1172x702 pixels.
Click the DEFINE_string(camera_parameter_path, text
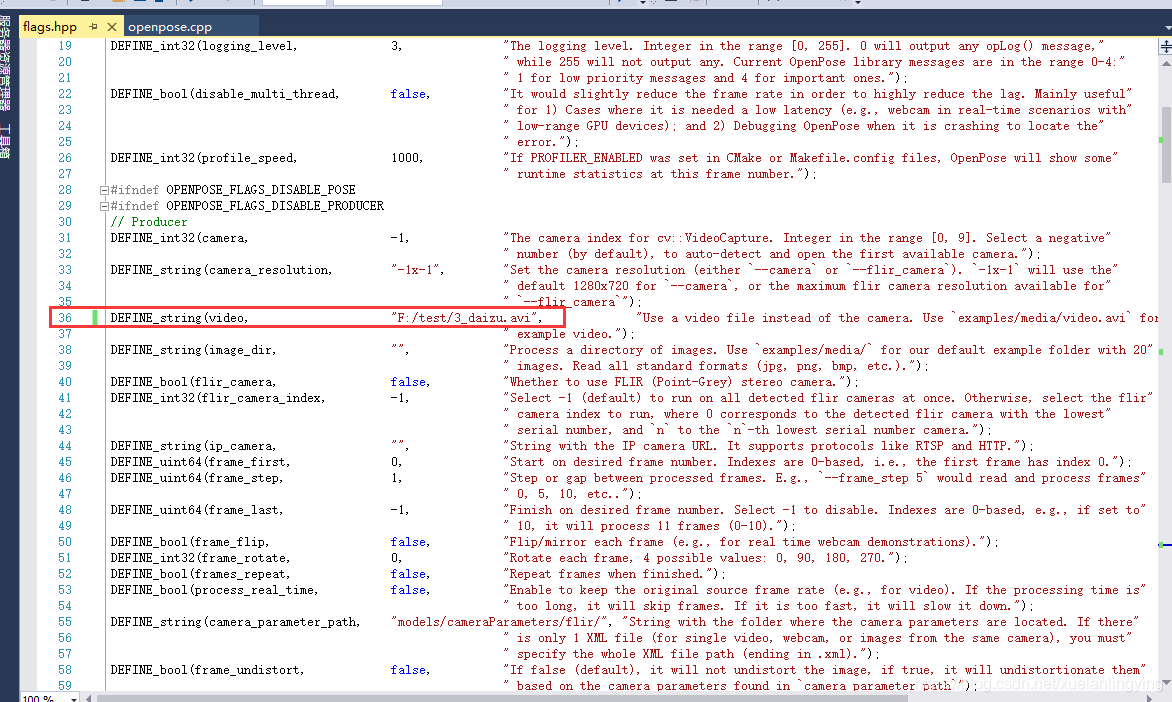click(235, 622)
